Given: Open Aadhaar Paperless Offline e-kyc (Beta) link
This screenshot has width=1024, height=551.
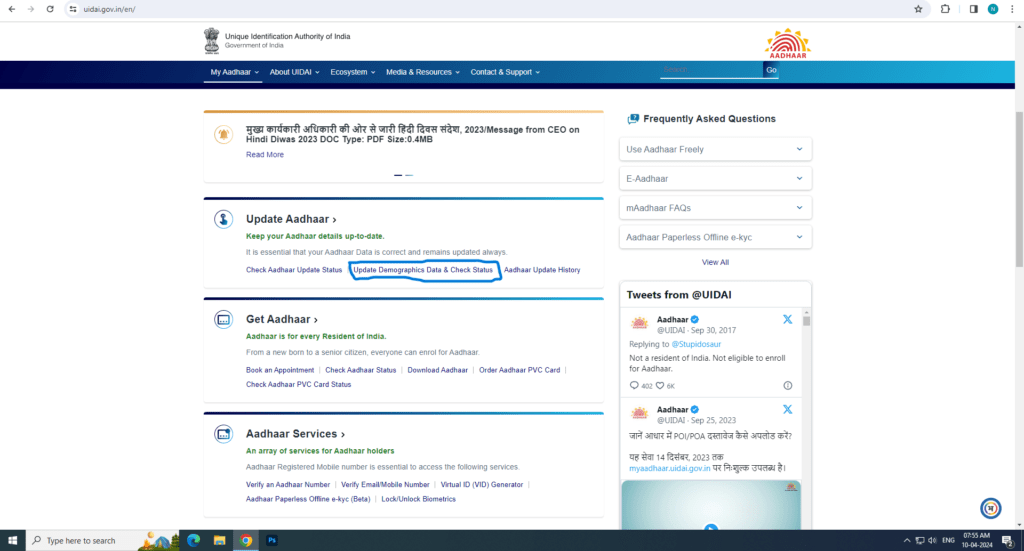Looking at the screenshot, I should tap(308, 499).
